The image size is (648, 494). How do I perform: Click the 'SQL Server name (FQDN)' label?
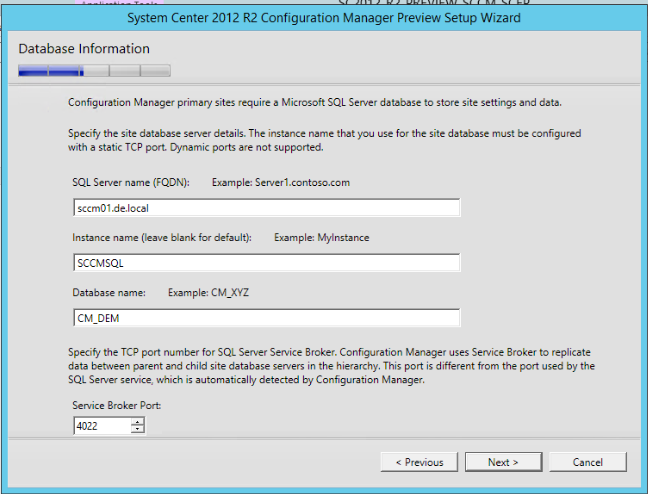(124, 183)
